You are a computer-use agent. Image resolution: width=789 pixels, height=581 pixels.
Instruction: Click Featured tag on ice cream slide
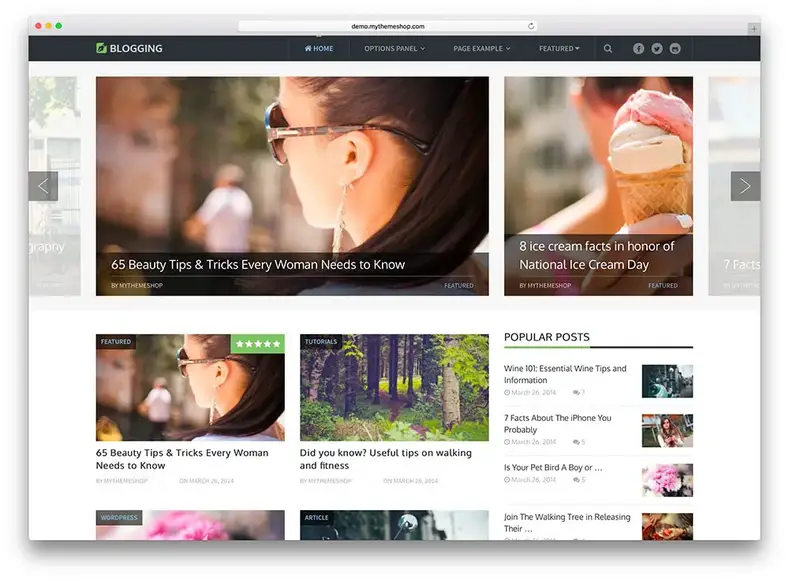(x=663, y=286)
